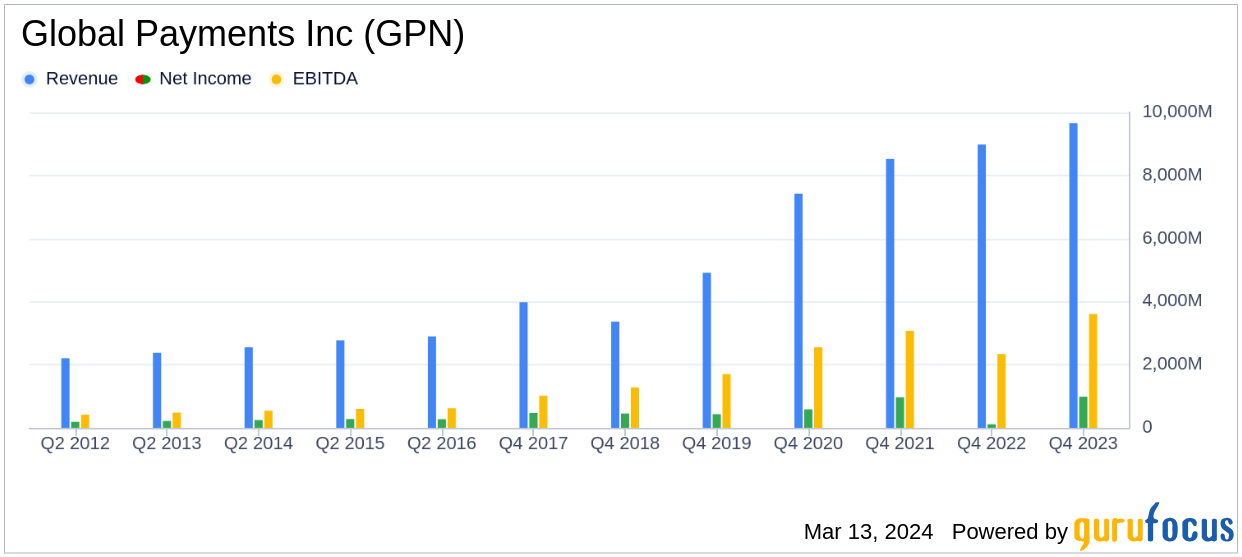Screen dimensions: 1242x557
Task: Click the Global Payments Inc (GPN) title
Action: (x=243, y=35)
